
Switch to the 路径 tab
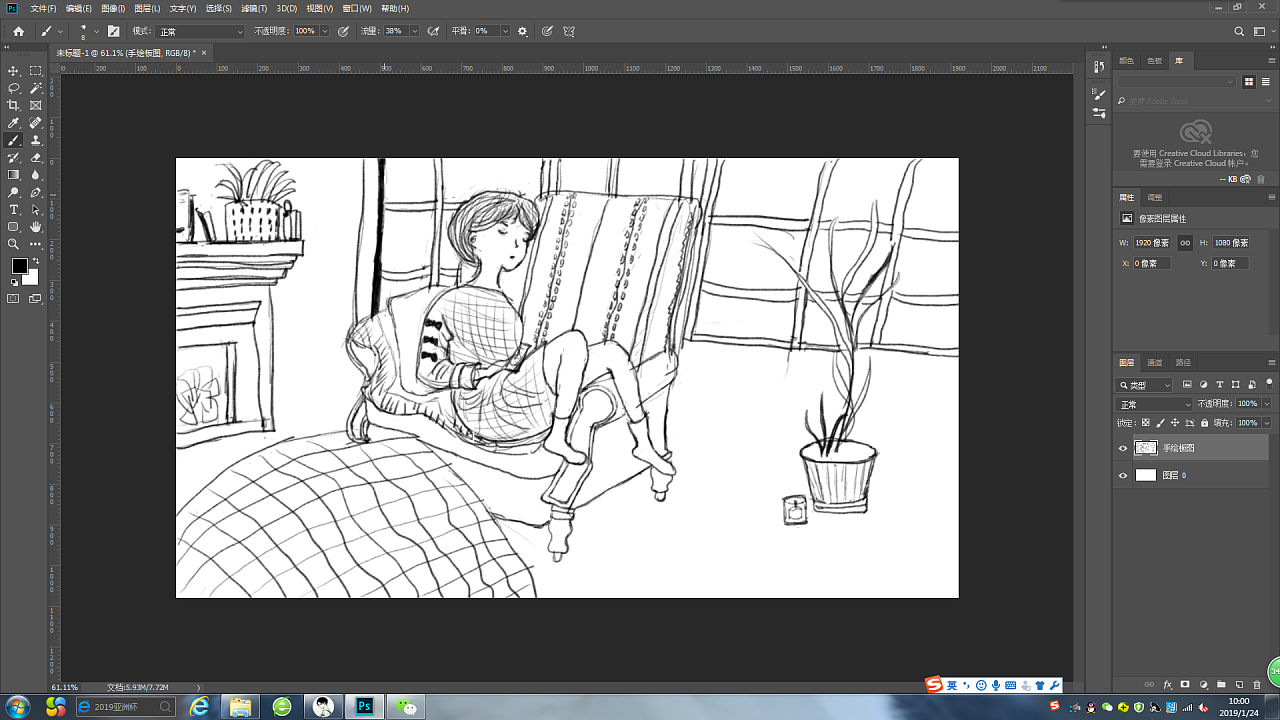[1183, 362]
